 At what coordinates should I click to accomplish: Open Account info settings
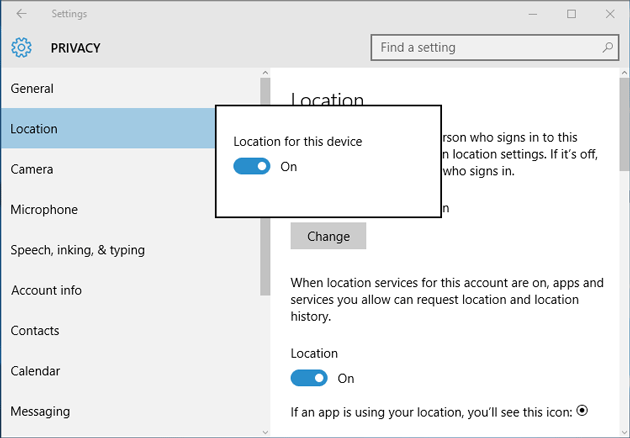(x=47, y=291)
